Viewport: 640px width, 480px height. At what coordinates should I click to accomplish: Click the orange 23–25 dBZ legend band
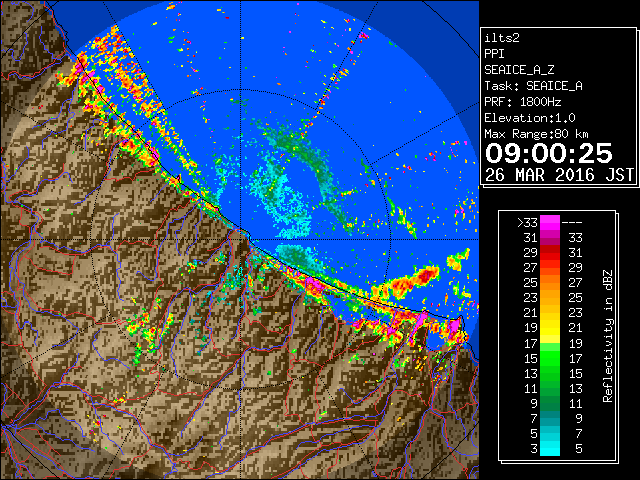click(550, 298)
